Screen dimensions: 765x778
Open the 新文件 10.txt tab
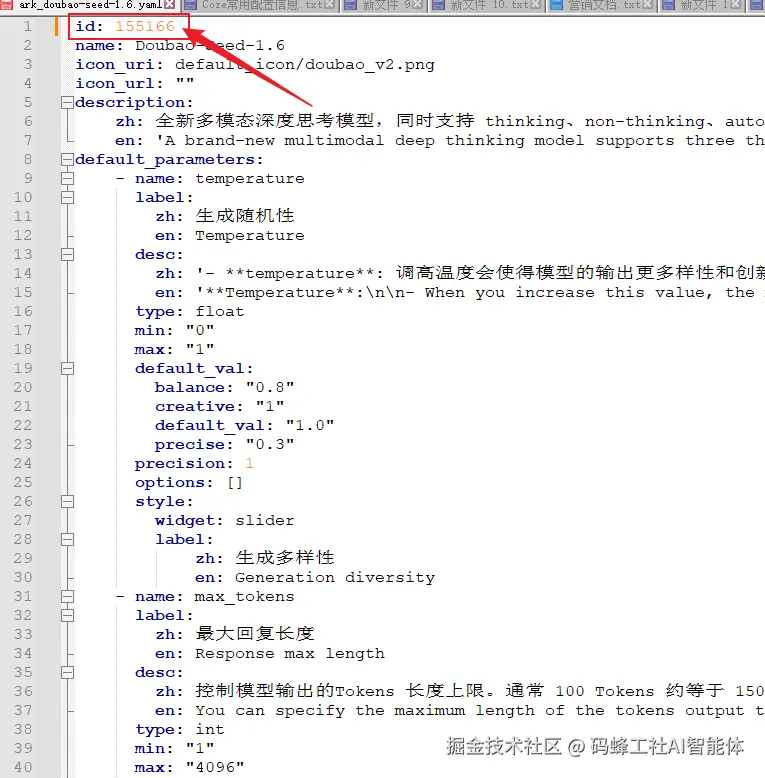[x=489, y=5]
